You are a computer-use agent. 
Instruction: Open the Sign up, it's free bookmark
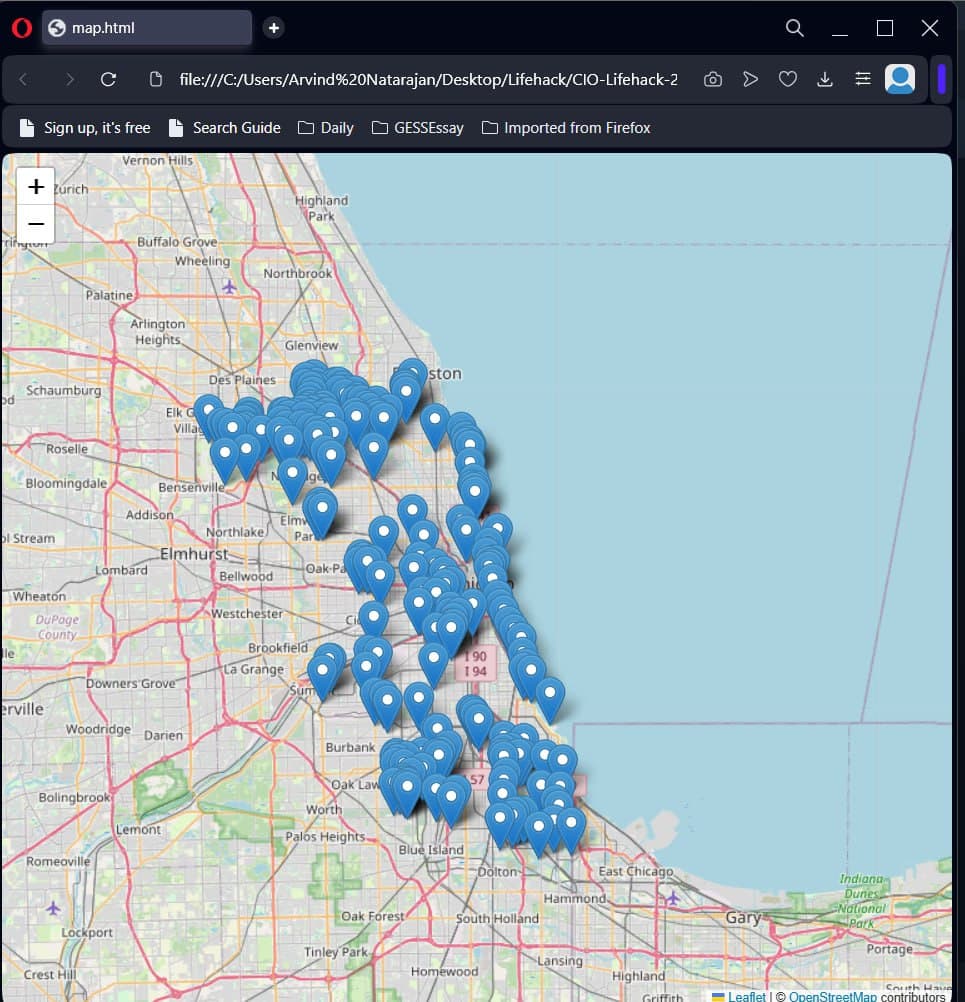tap(85, 127)
